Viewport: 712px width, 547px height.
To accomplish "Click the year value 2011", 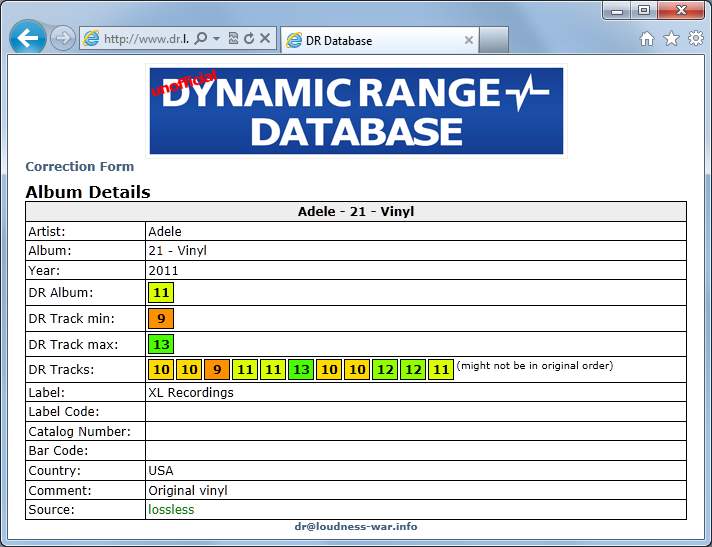I will tap(163, 271).
